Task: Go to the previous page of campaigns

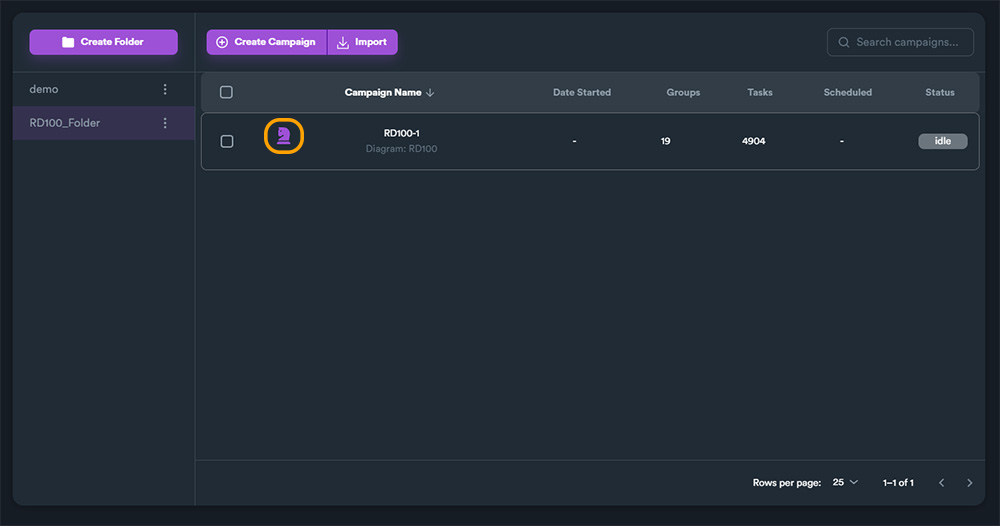Action: click(x=941, y=483)
